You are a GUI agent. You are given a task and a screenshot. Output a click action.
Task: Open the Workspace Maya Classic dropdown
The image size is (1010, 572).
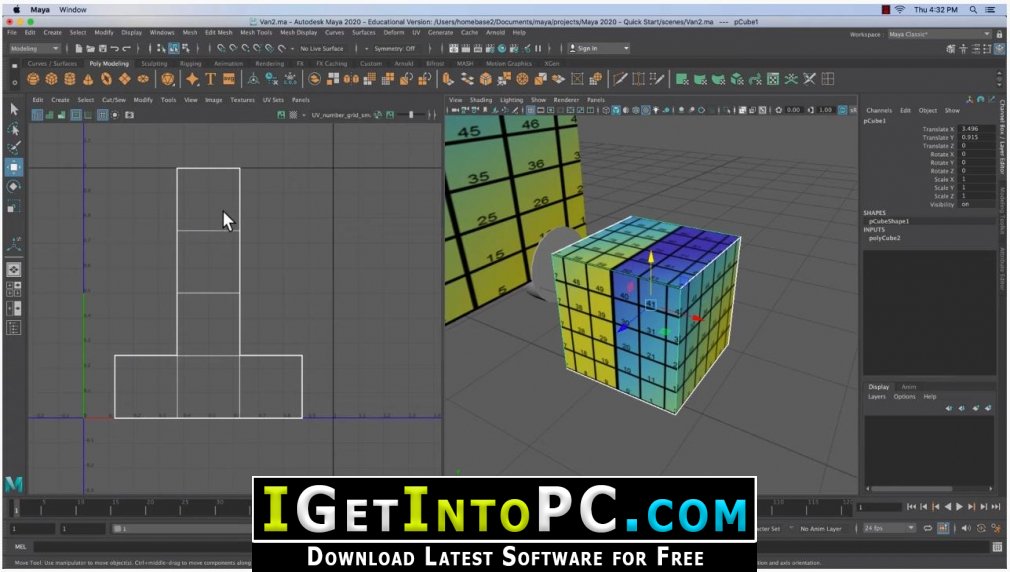tap(939, 34)
